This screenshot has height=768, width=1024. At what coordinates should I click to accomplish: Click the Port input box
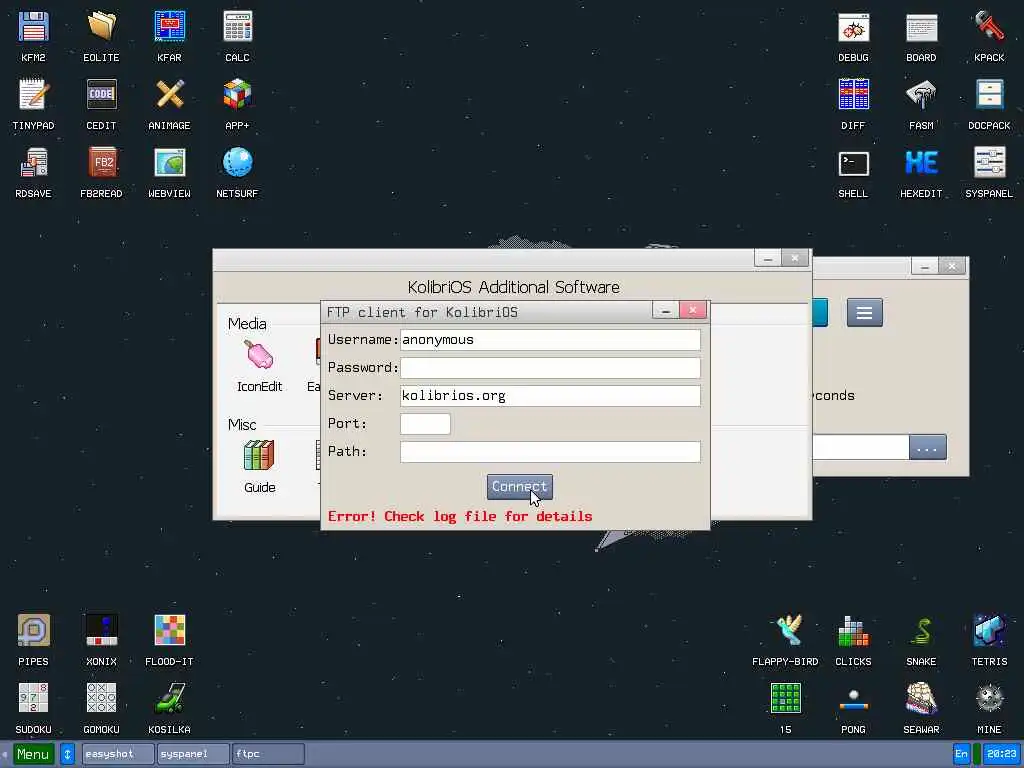click(425, 424)
